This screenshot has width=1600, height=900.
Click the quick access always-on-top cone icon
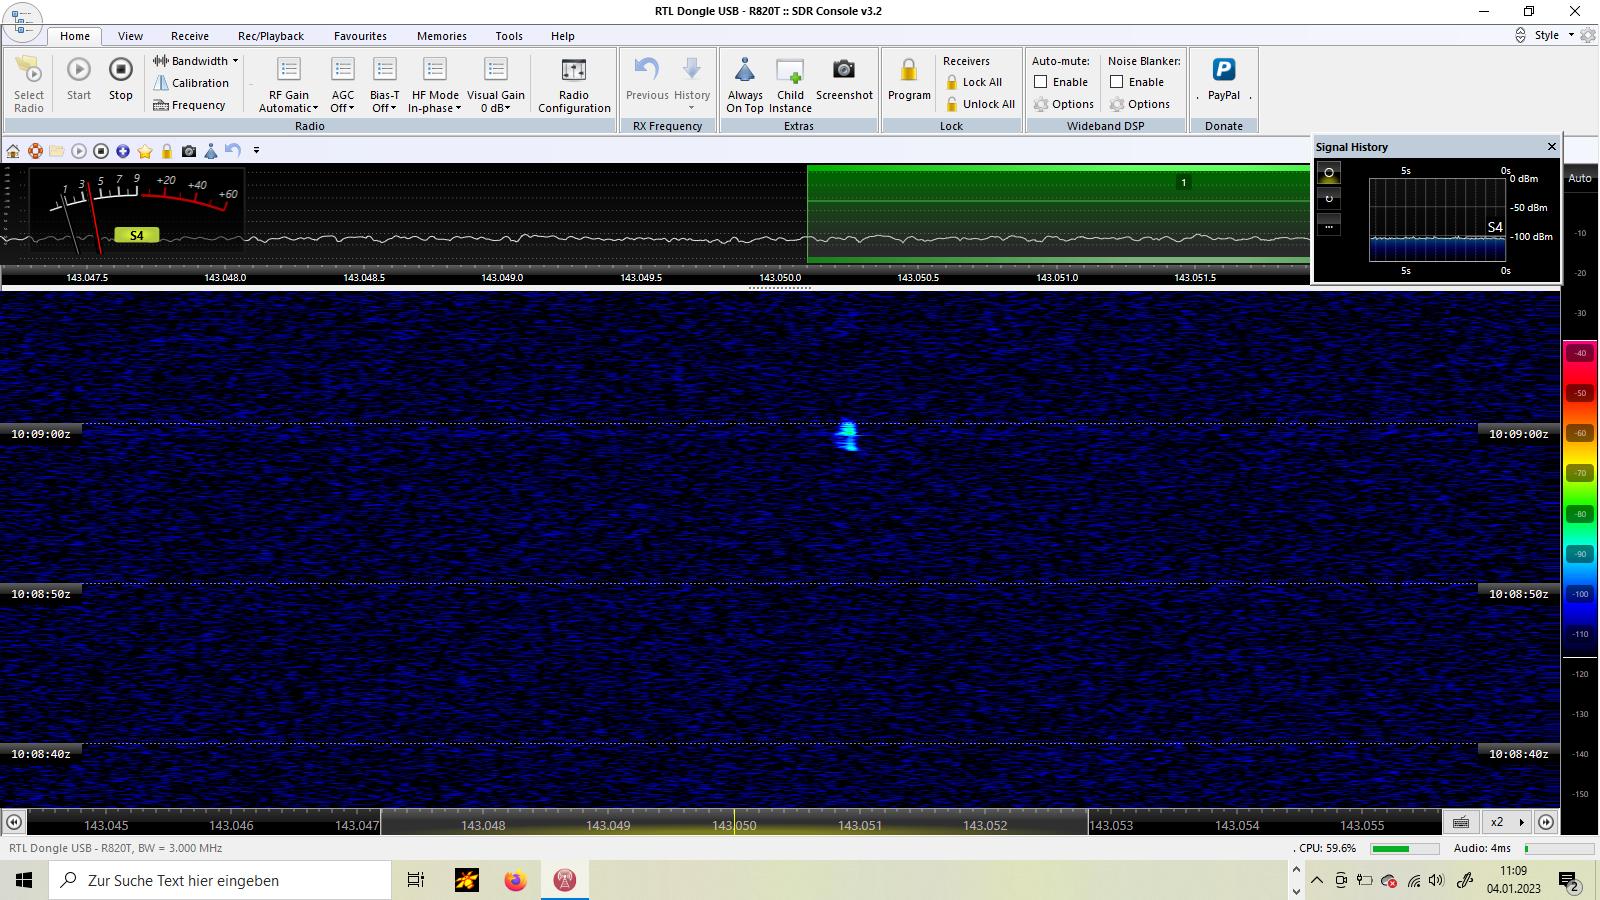[x=211, y=151]
